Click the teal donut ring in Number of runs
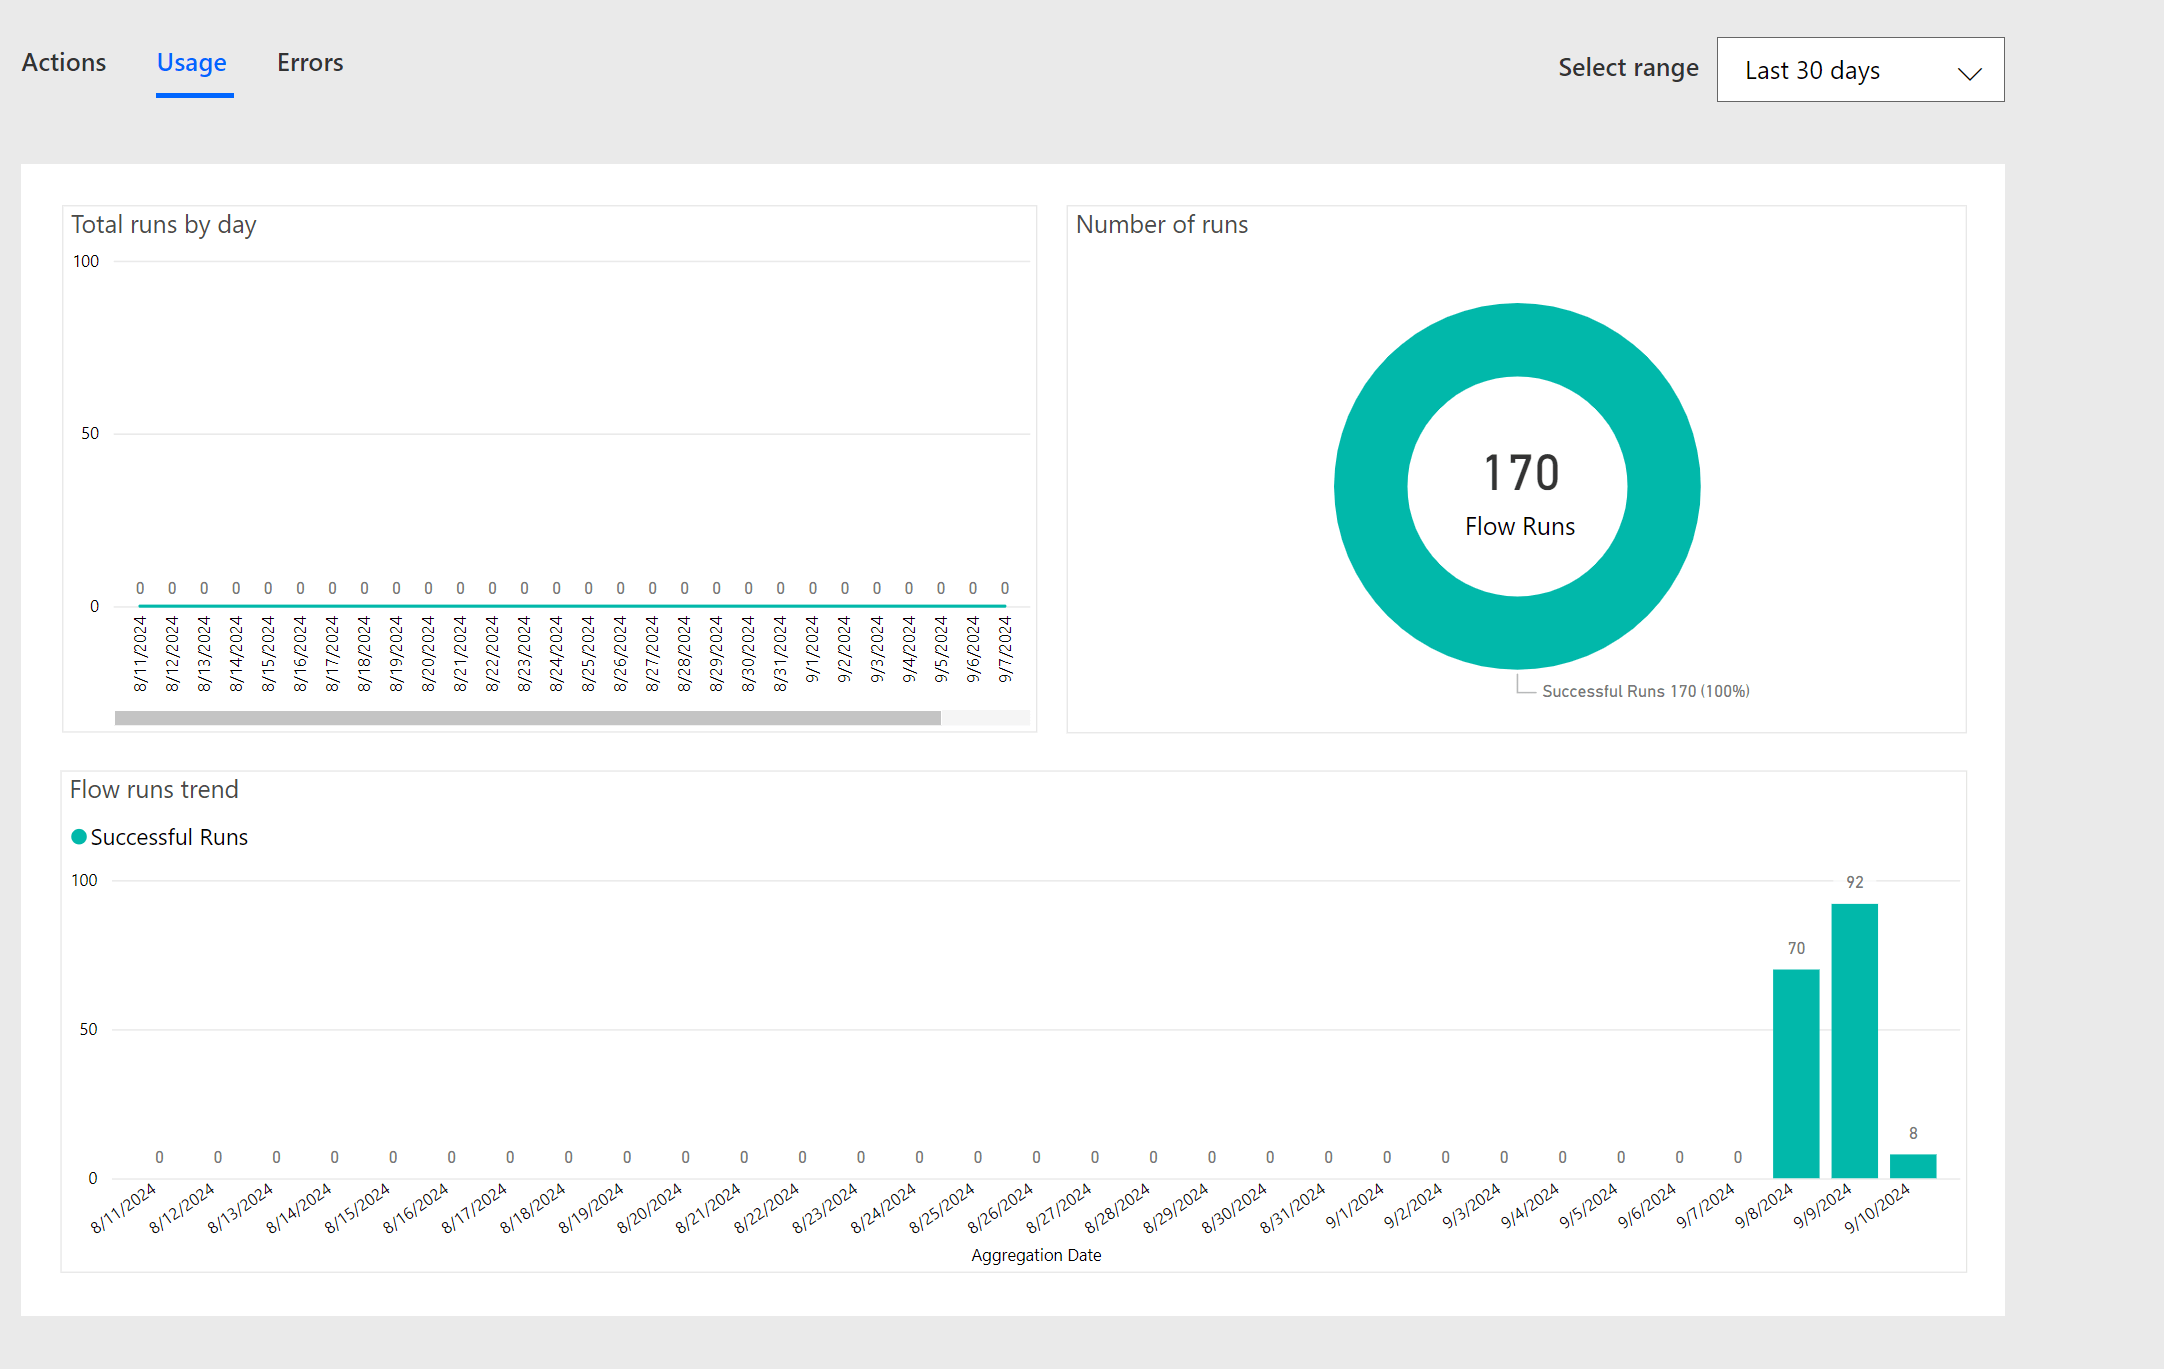The height and width of the screenshot is (1369, 2164). [1371, 486]
